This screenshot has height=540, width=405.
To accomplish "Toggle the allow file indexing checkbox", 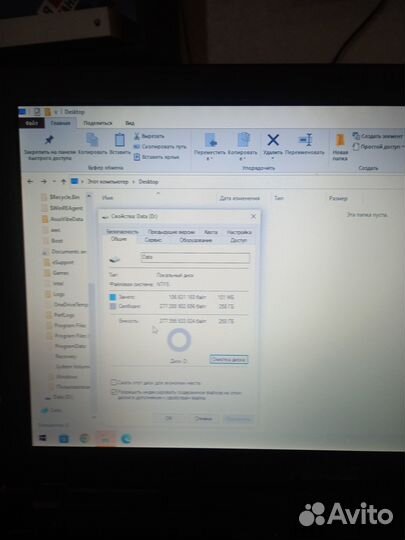I will click(114, 392).
